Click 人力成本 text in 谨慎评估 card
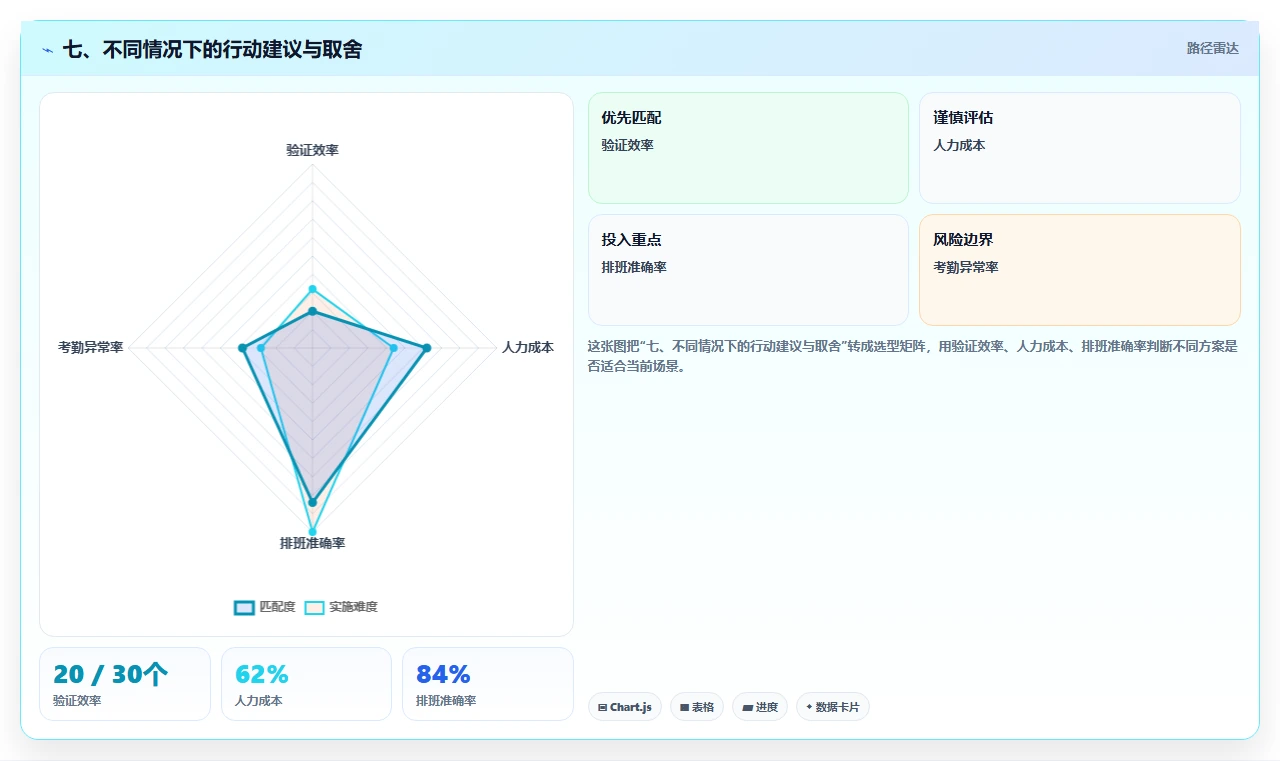 coord(959,146)
